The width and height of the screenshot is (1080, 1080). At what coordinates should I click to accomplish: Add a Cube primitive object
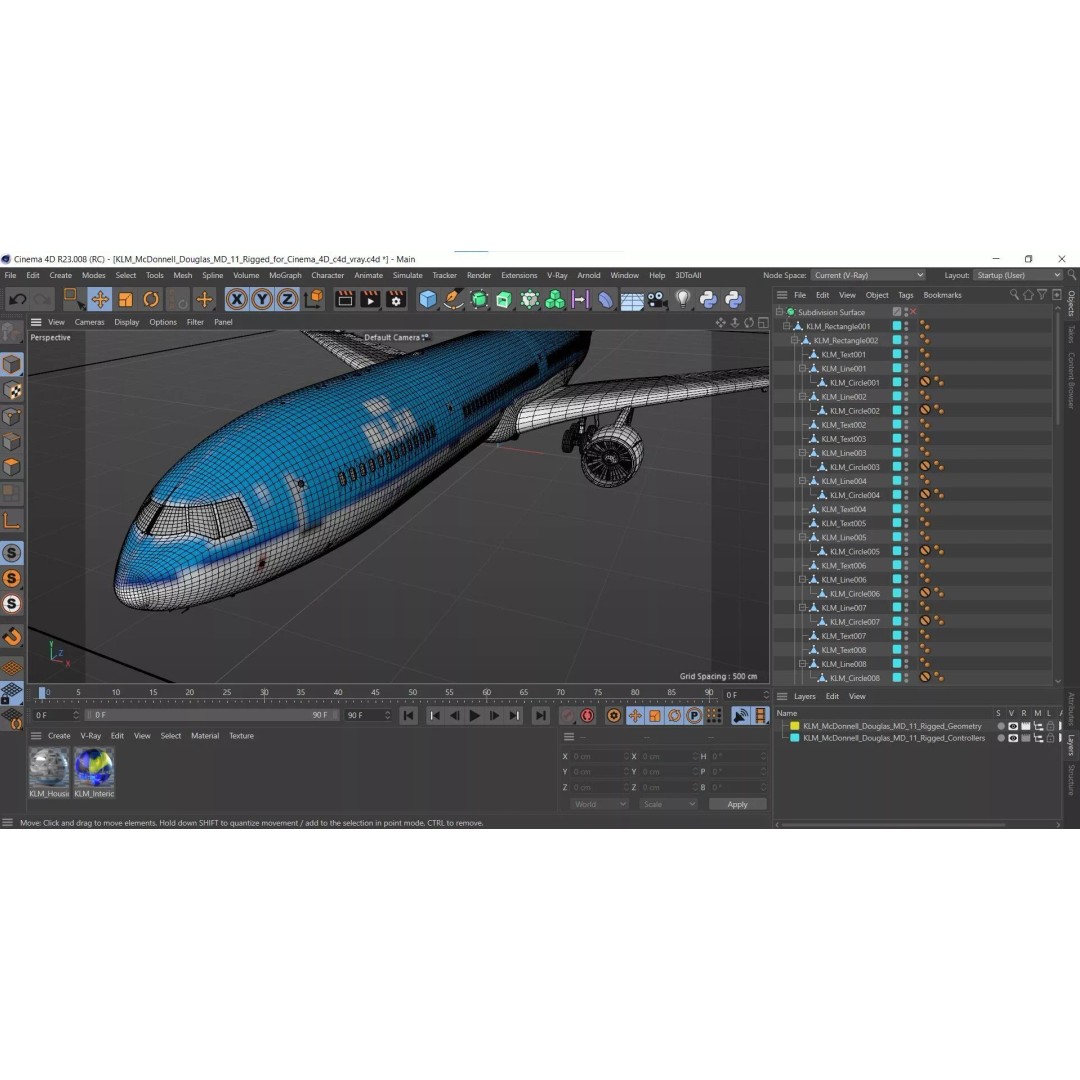click(x=428, y=299)
